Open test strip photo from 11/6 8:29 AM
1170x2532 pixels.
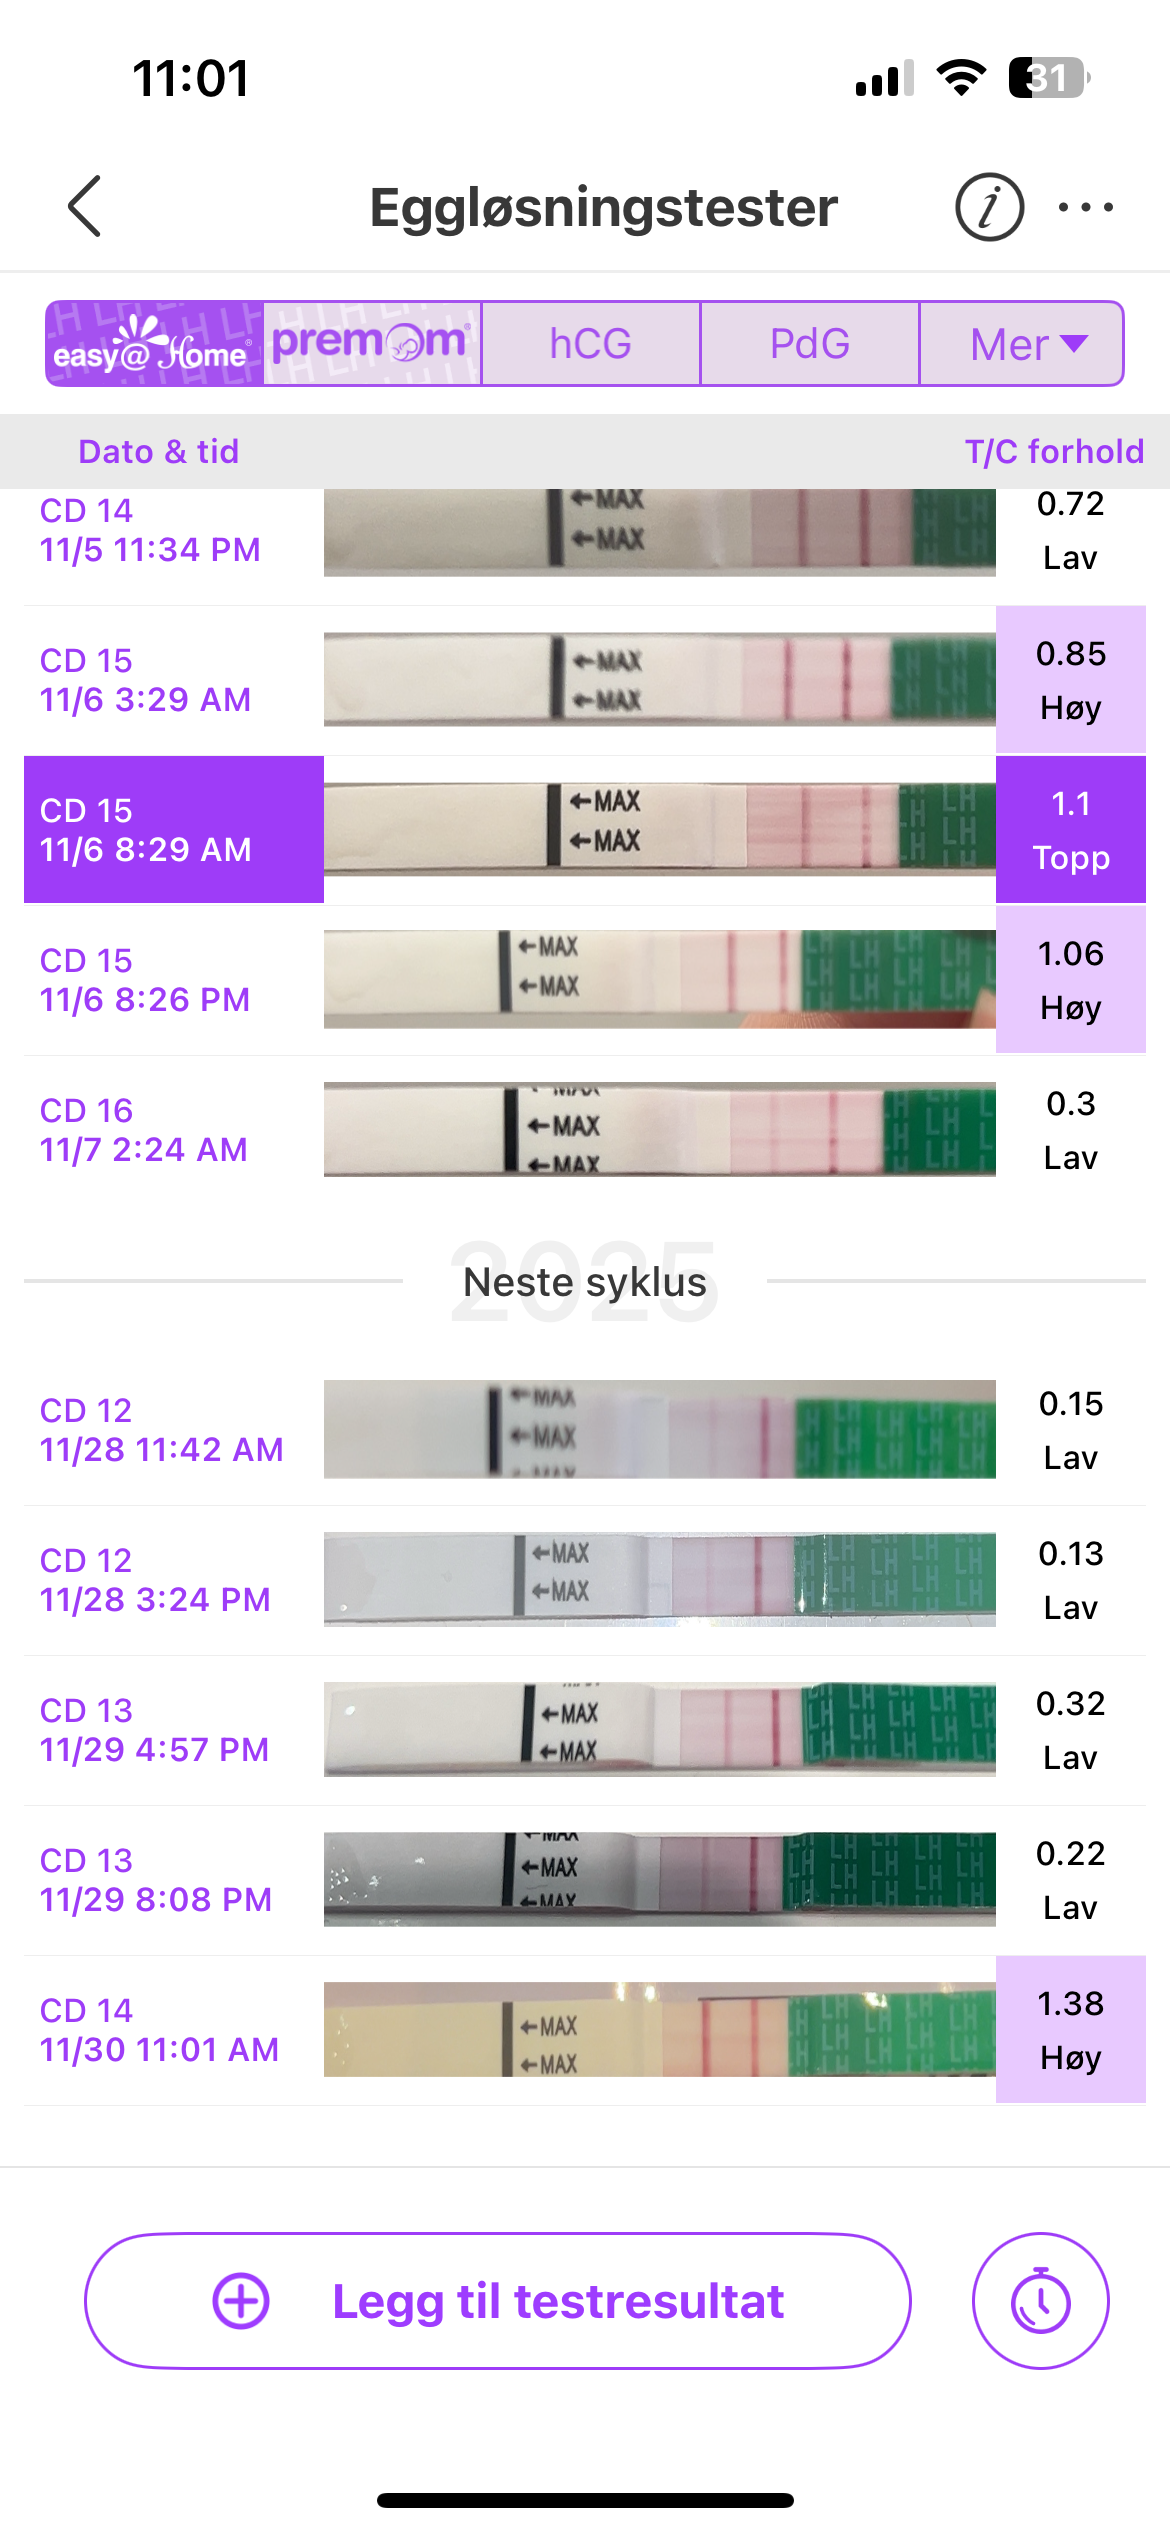[659, 829]
